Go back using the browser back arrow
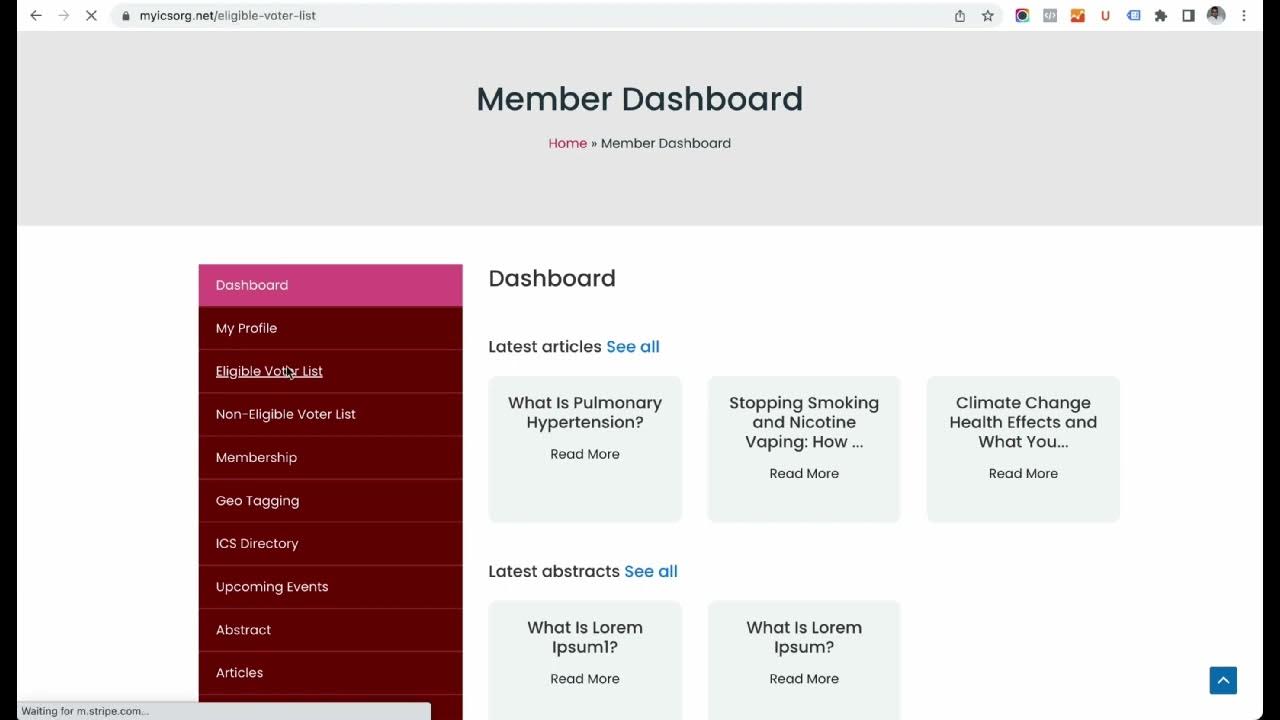 36,16
